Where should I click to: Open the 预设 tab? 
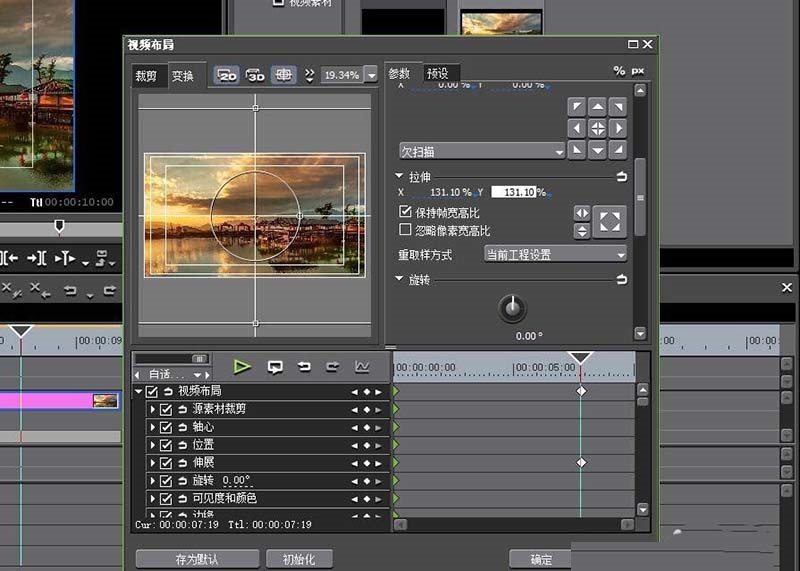pyautogui.click(x=438, y=74)
